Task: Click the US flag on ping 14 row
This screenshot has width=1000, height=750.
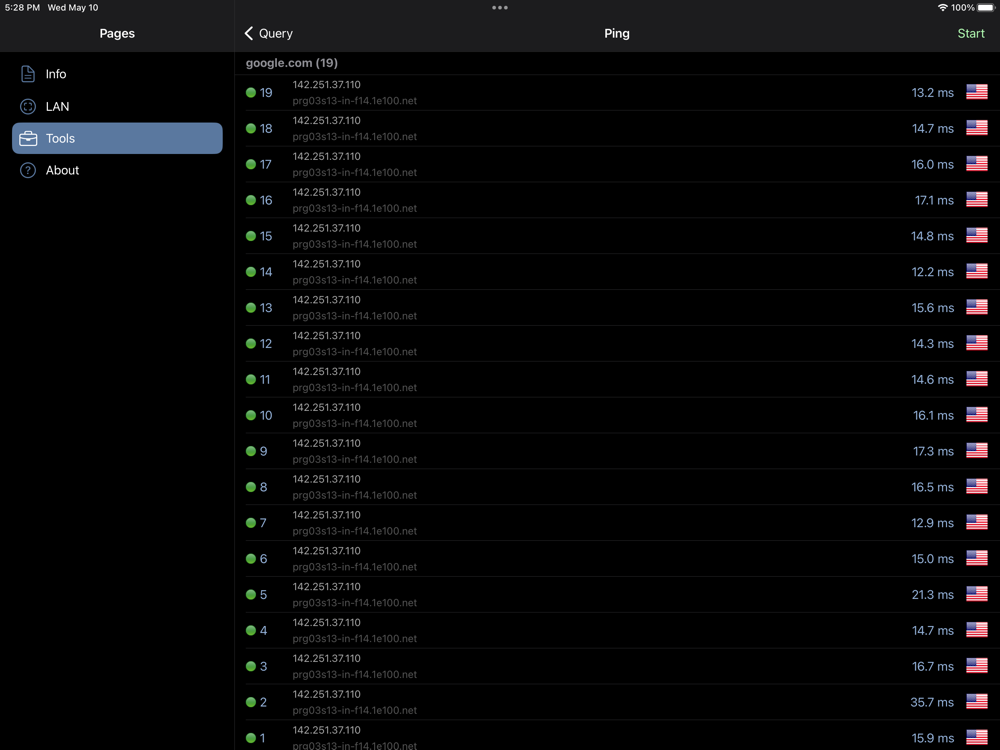Action: (x=976, y=272)
